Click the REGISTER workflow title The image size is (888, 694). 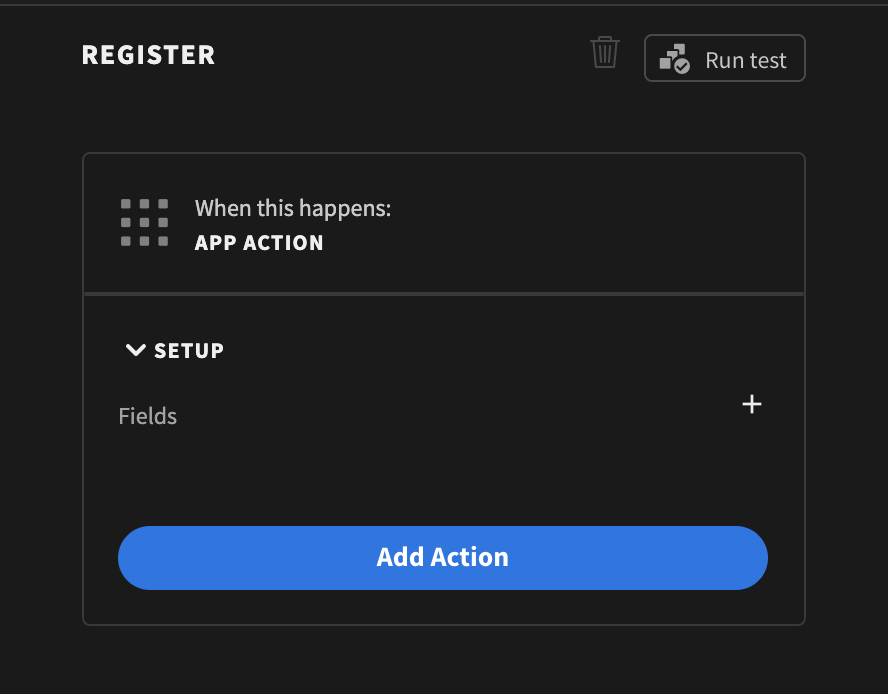point(148,55)
